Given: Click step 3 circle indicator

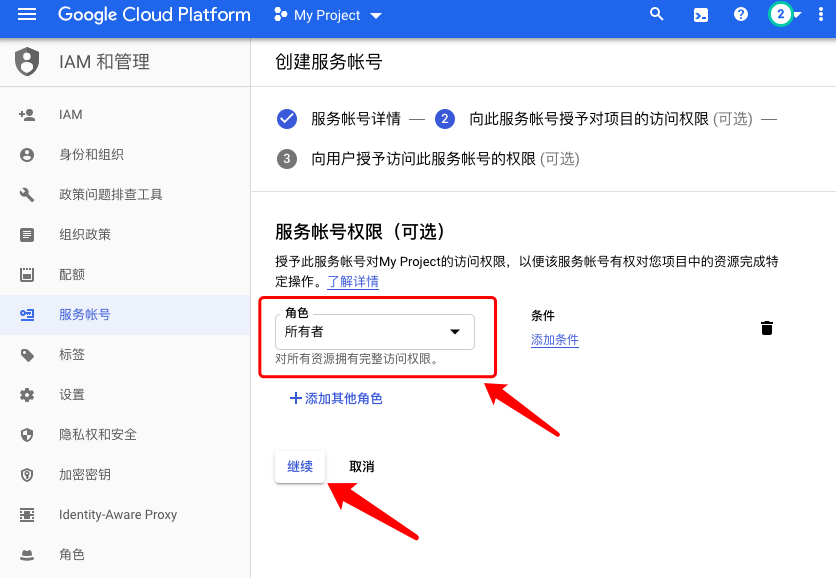Looking at the screenshot, I should (x=287, y=159).
